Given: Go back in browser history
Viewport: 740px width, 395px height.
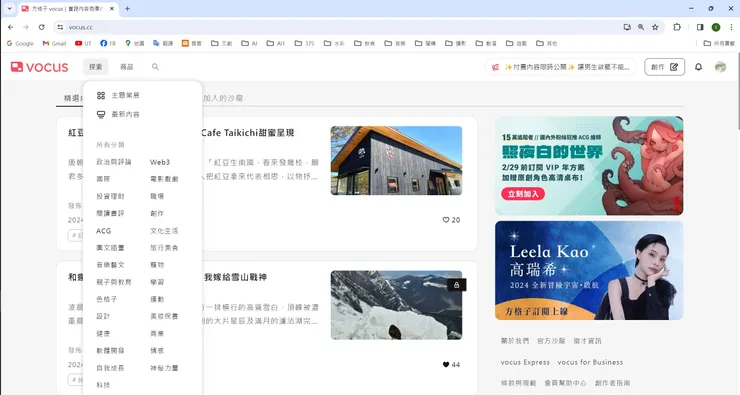Looking at the screenshot, I should 10,27.
